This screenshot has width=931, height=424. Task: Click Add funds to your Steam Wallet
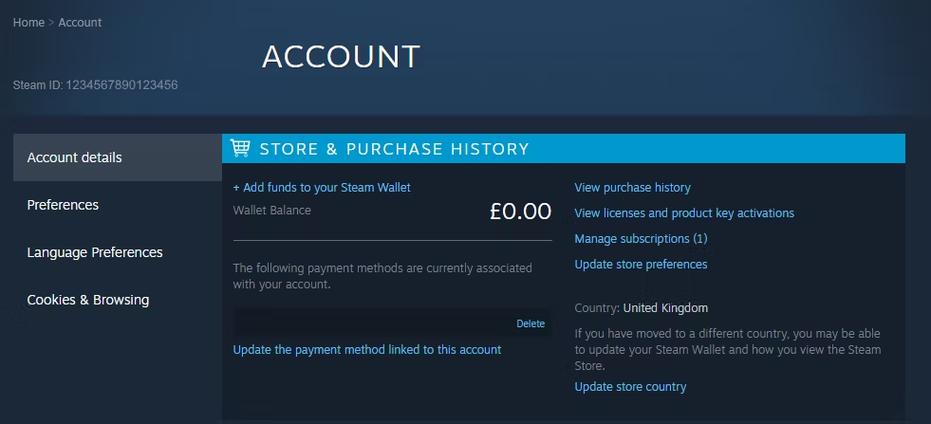point(322,188)
